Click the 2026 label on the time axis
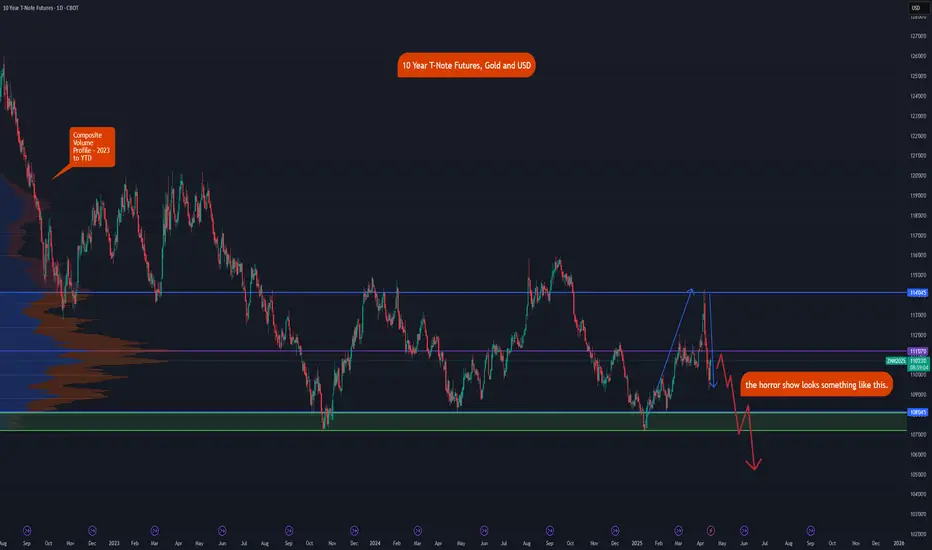932x550 pixels. click(899, 543)
